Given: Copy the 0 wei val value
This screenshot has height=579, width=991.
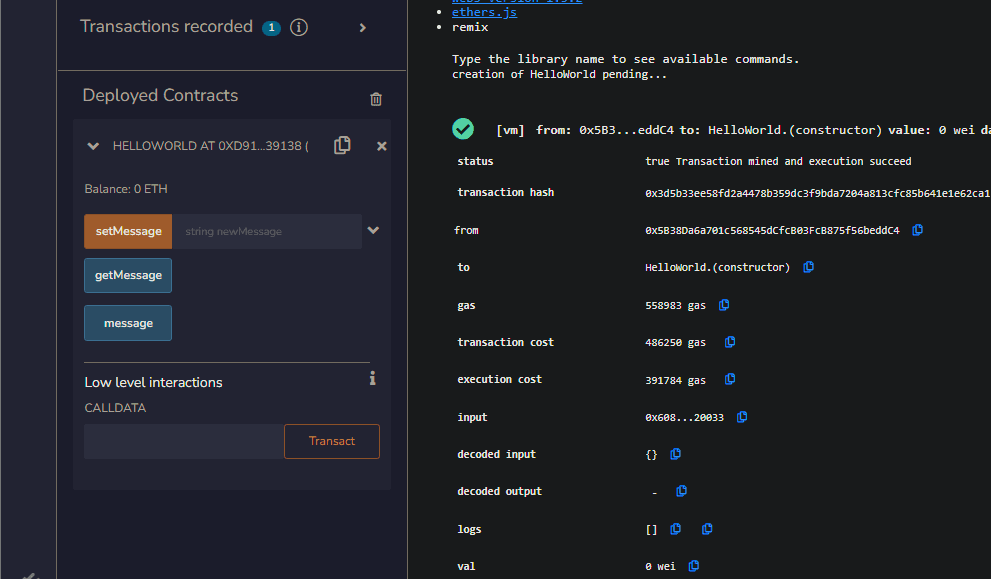Looking at the screenshot, I should click(x=694, y=566).
